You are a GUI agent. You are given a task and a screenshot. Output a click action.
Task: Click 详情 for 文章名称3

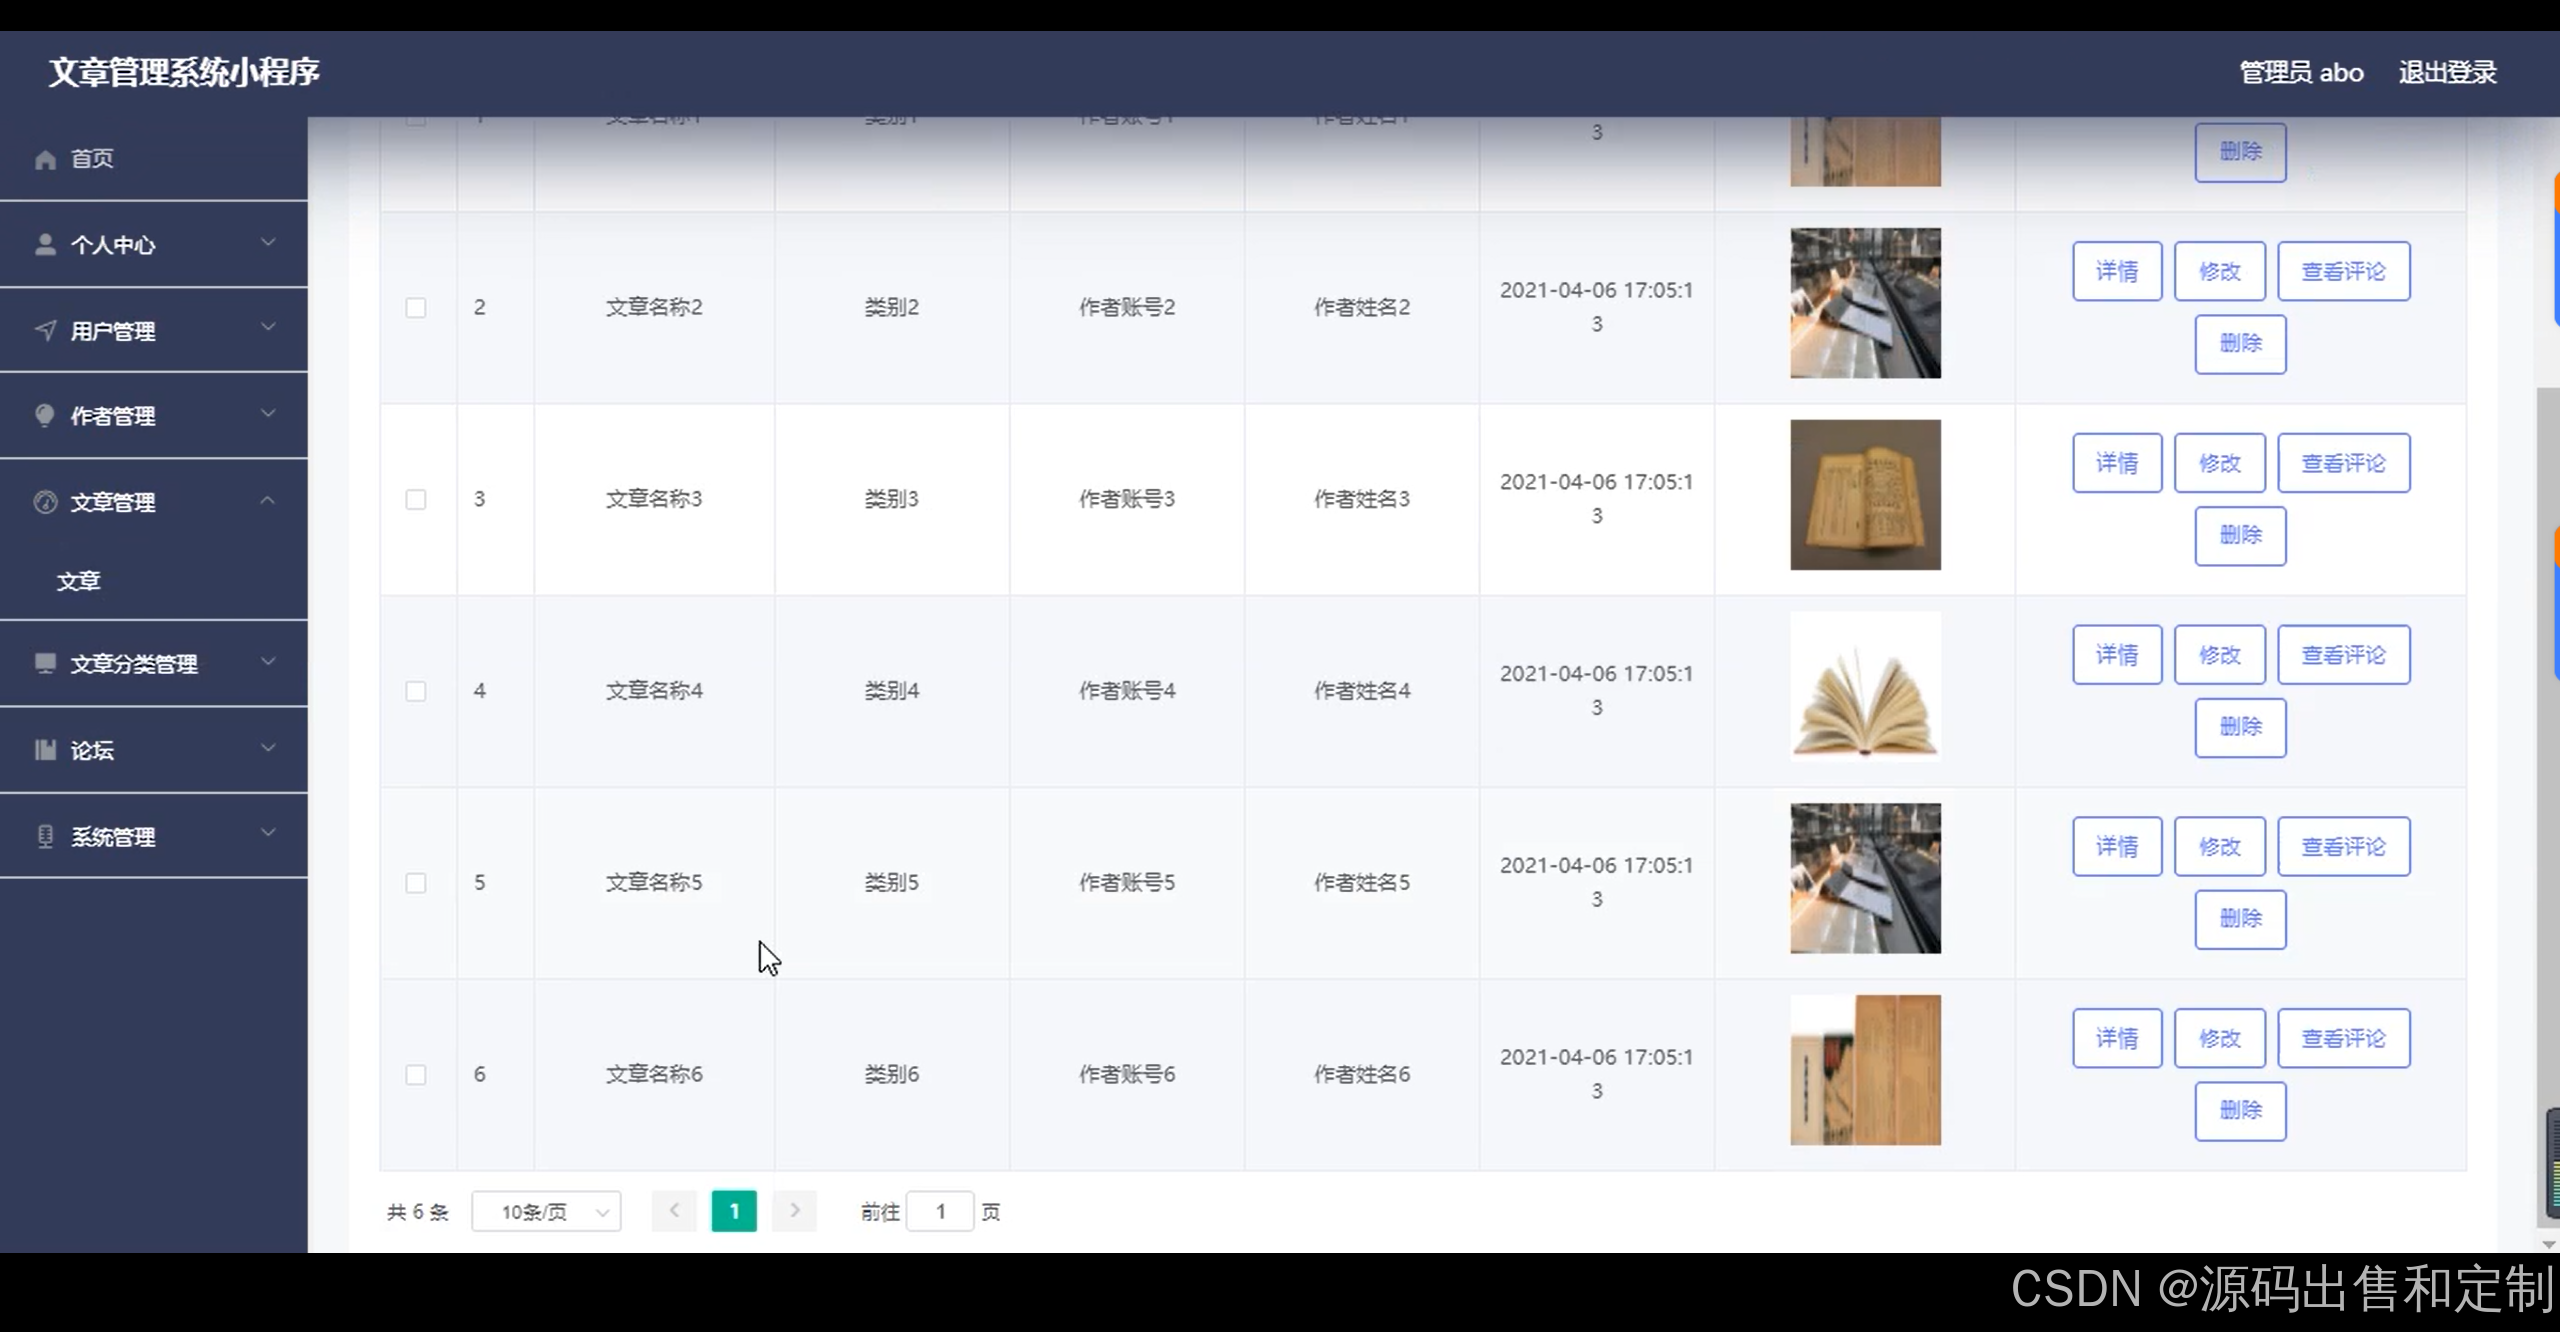pyautogui.click(x=2117, y=463)
